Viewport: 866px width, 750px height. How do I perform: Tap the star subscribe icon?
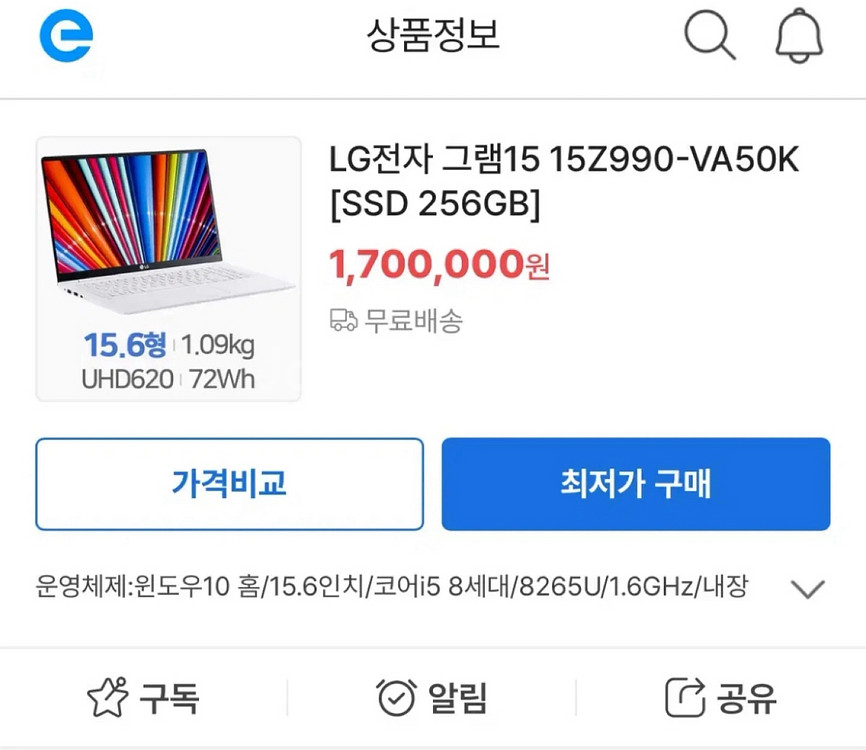pyautogui.click(x=108, y=697)
